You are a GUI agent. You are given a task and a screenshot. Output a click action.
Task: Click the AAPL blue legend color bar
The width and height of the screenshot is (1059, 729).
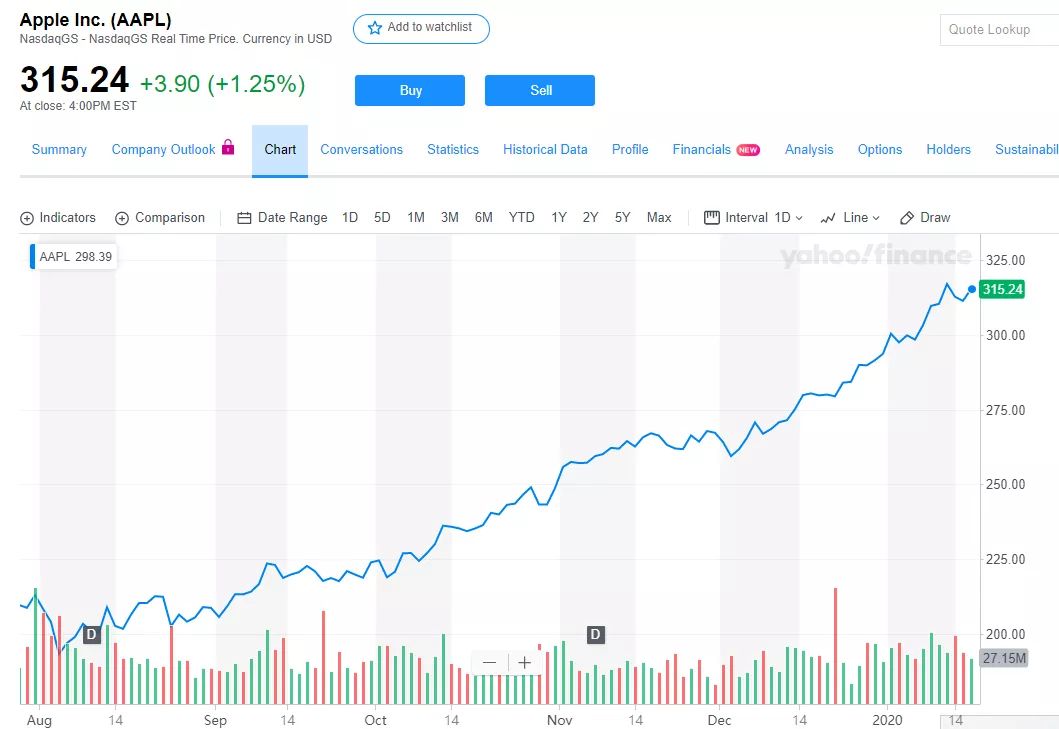[x=33, y=257]
